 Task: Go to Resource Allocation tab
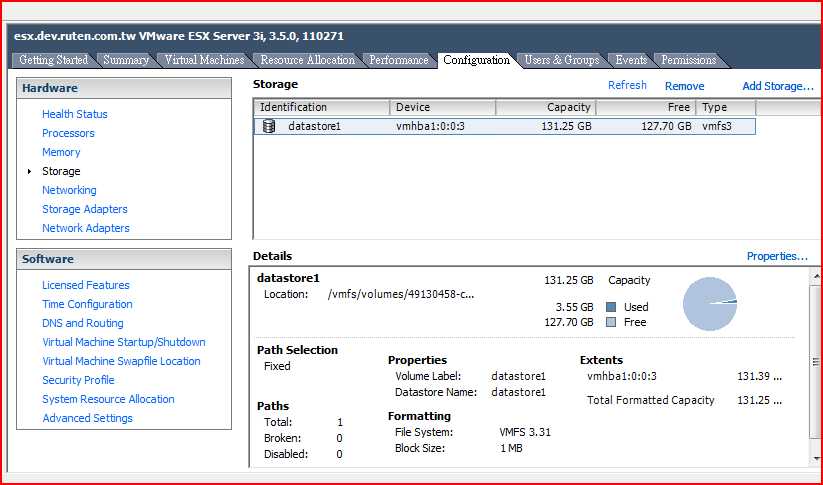coord(308,60)
